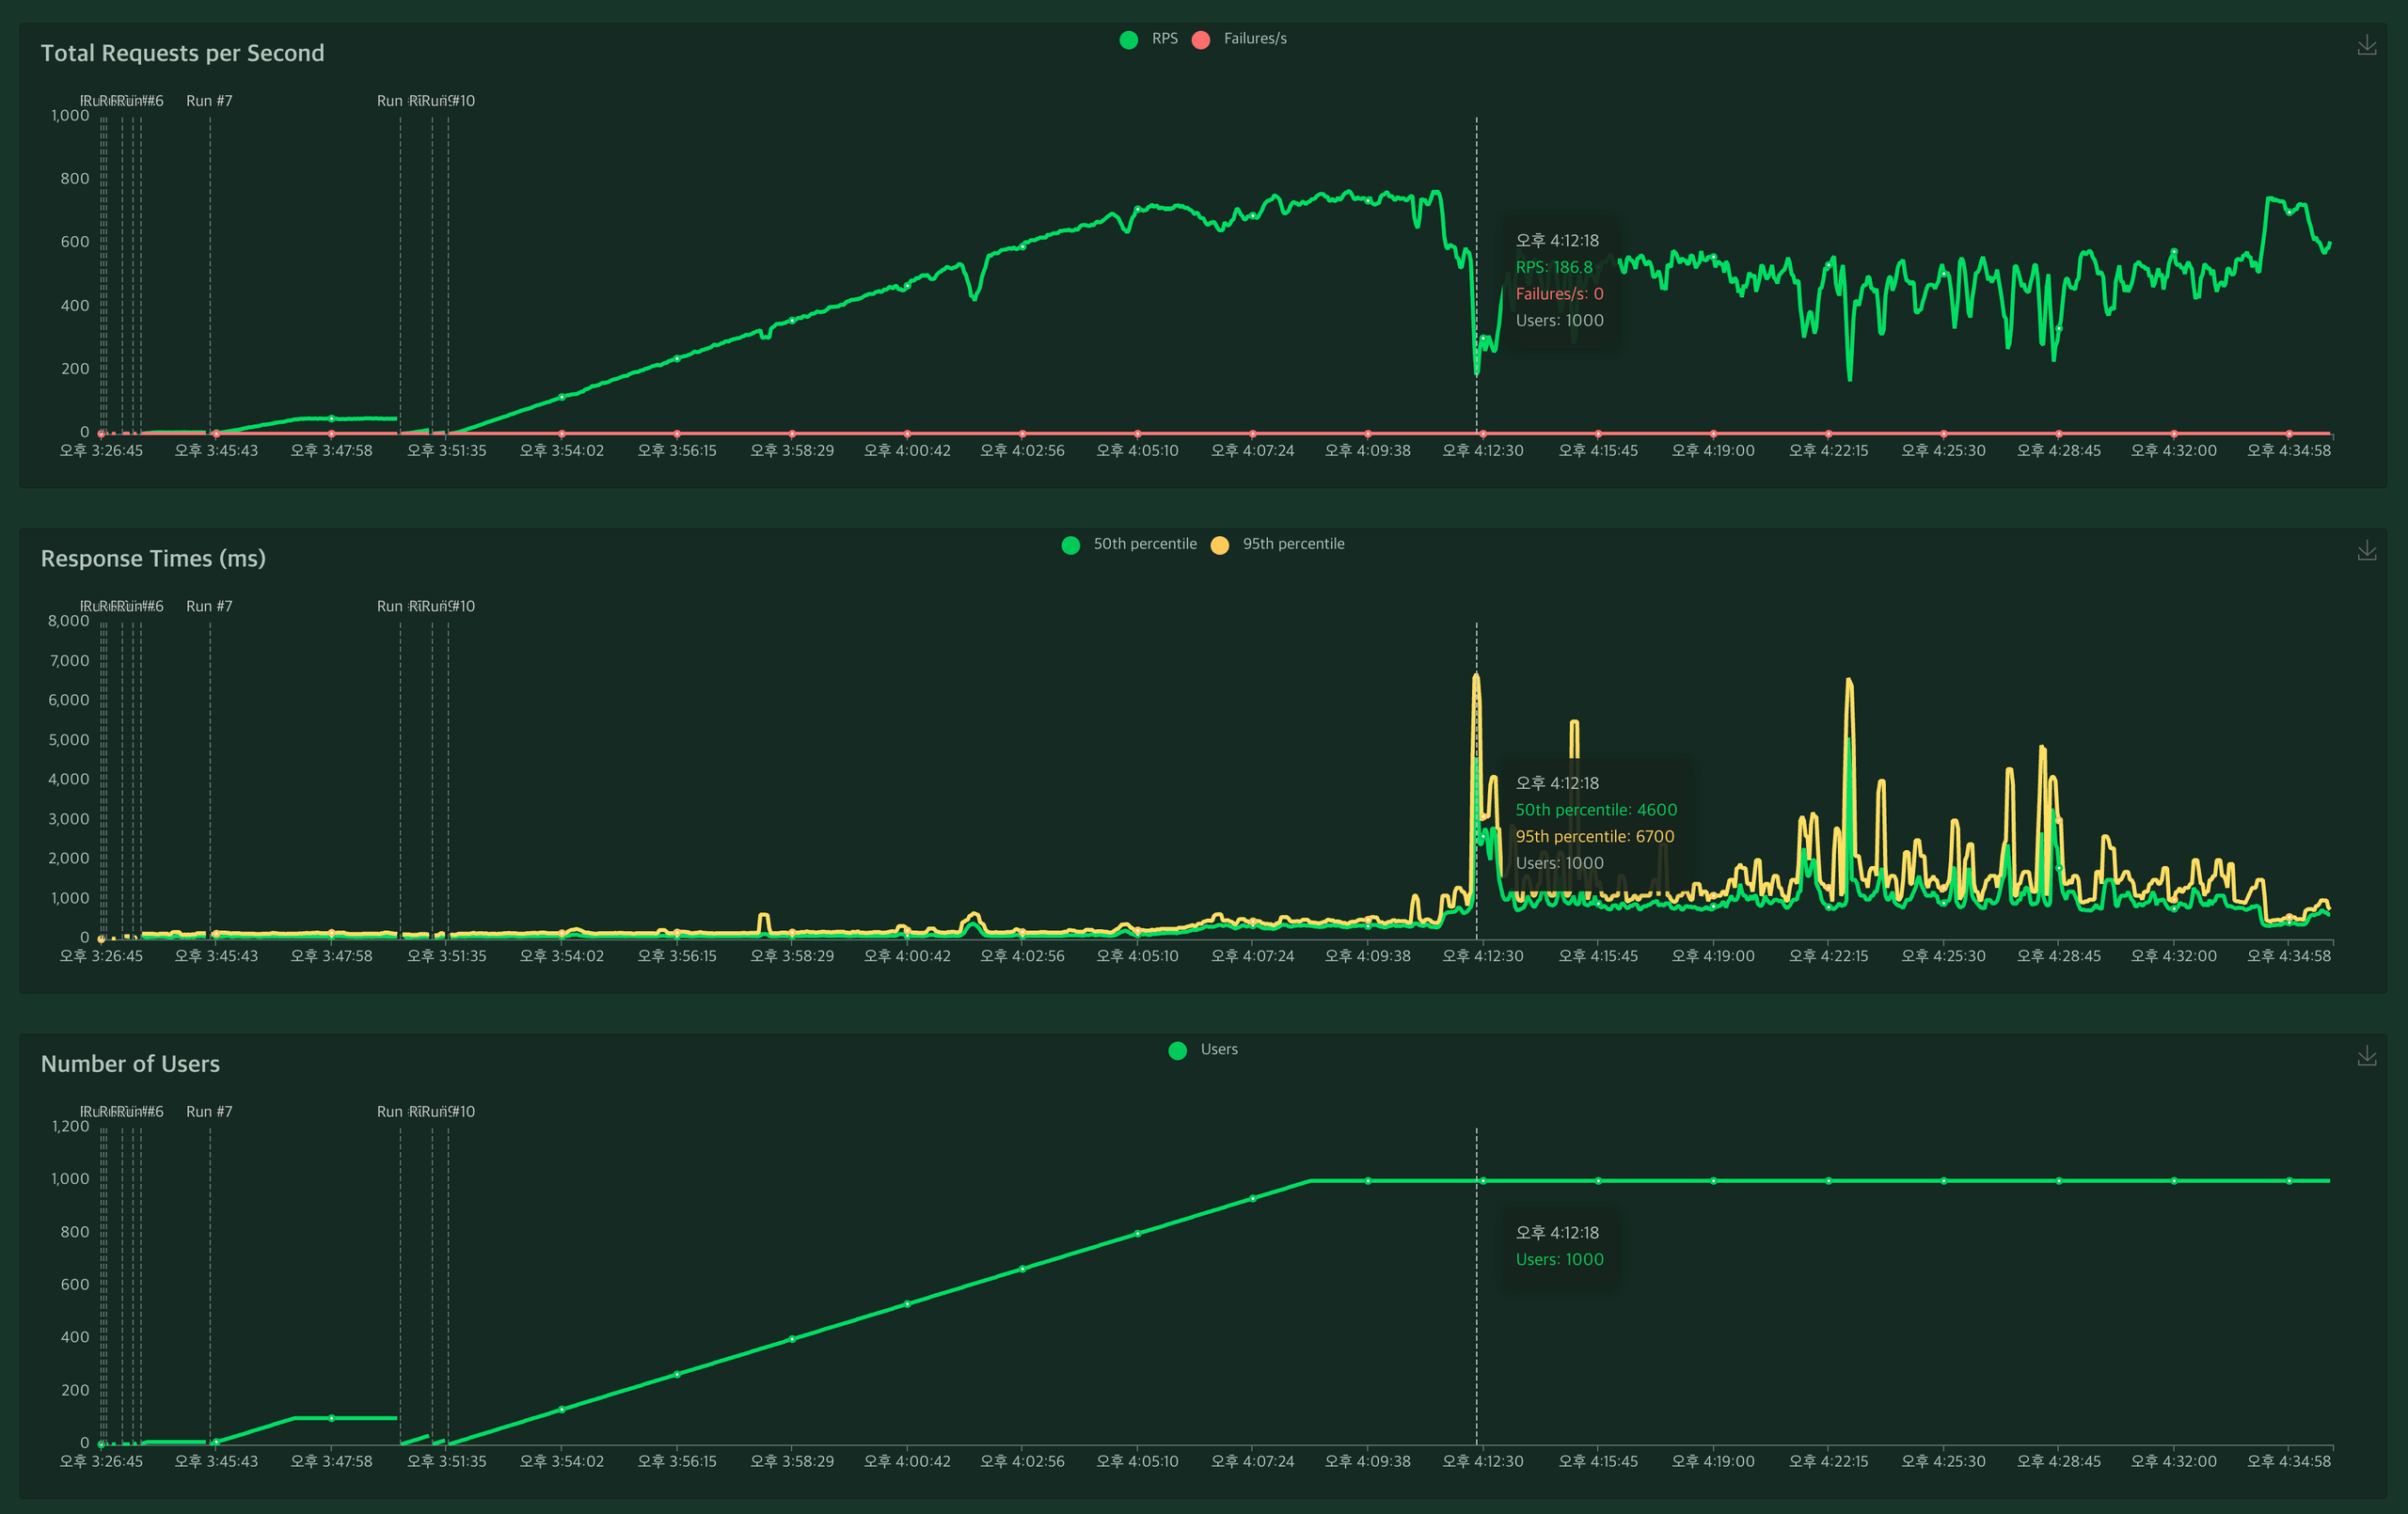Viewport: 2408px width, 1514px height.
Task: Download the Response Times chart image
Action: (2366, 551)
